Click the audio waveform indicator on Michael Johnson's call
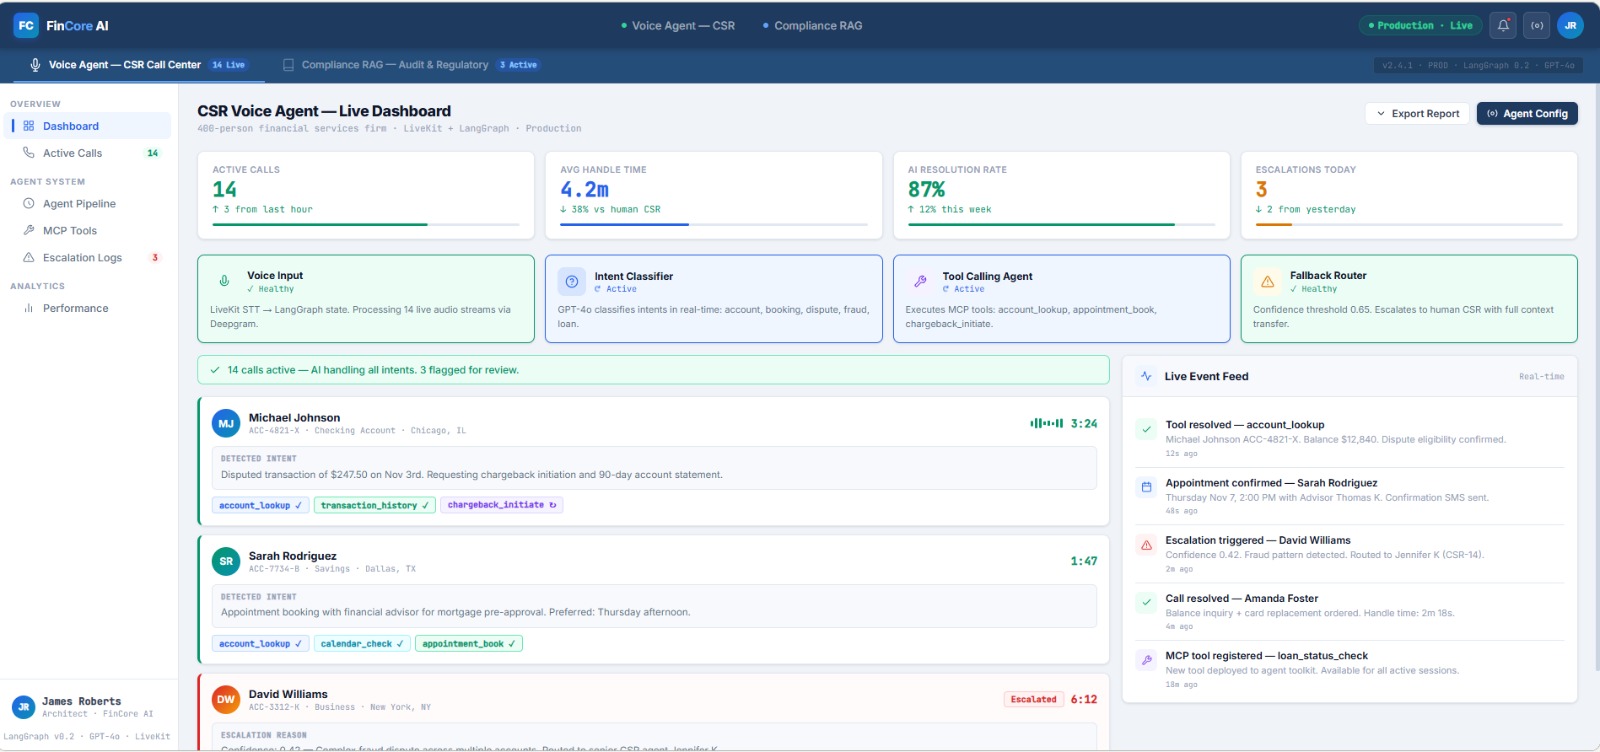 (x=1047, y=423)
